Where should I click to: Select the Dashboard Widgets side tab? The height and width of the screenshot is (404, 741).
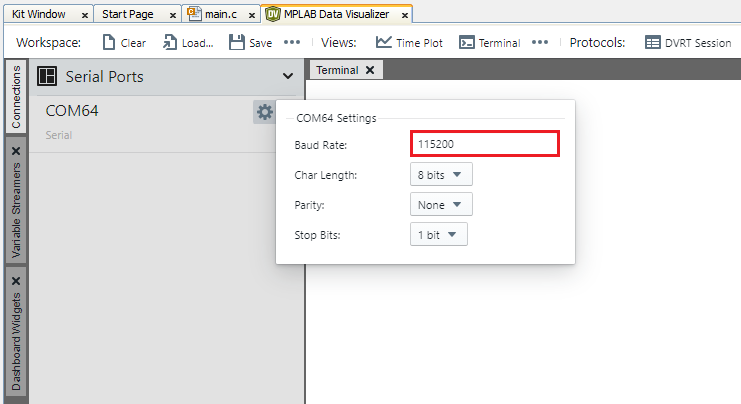(x=16, y=341)
